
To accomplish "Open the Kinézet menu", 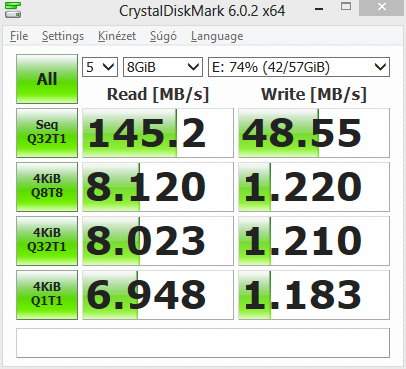I will pyautogui.click(x=117, y=36).
